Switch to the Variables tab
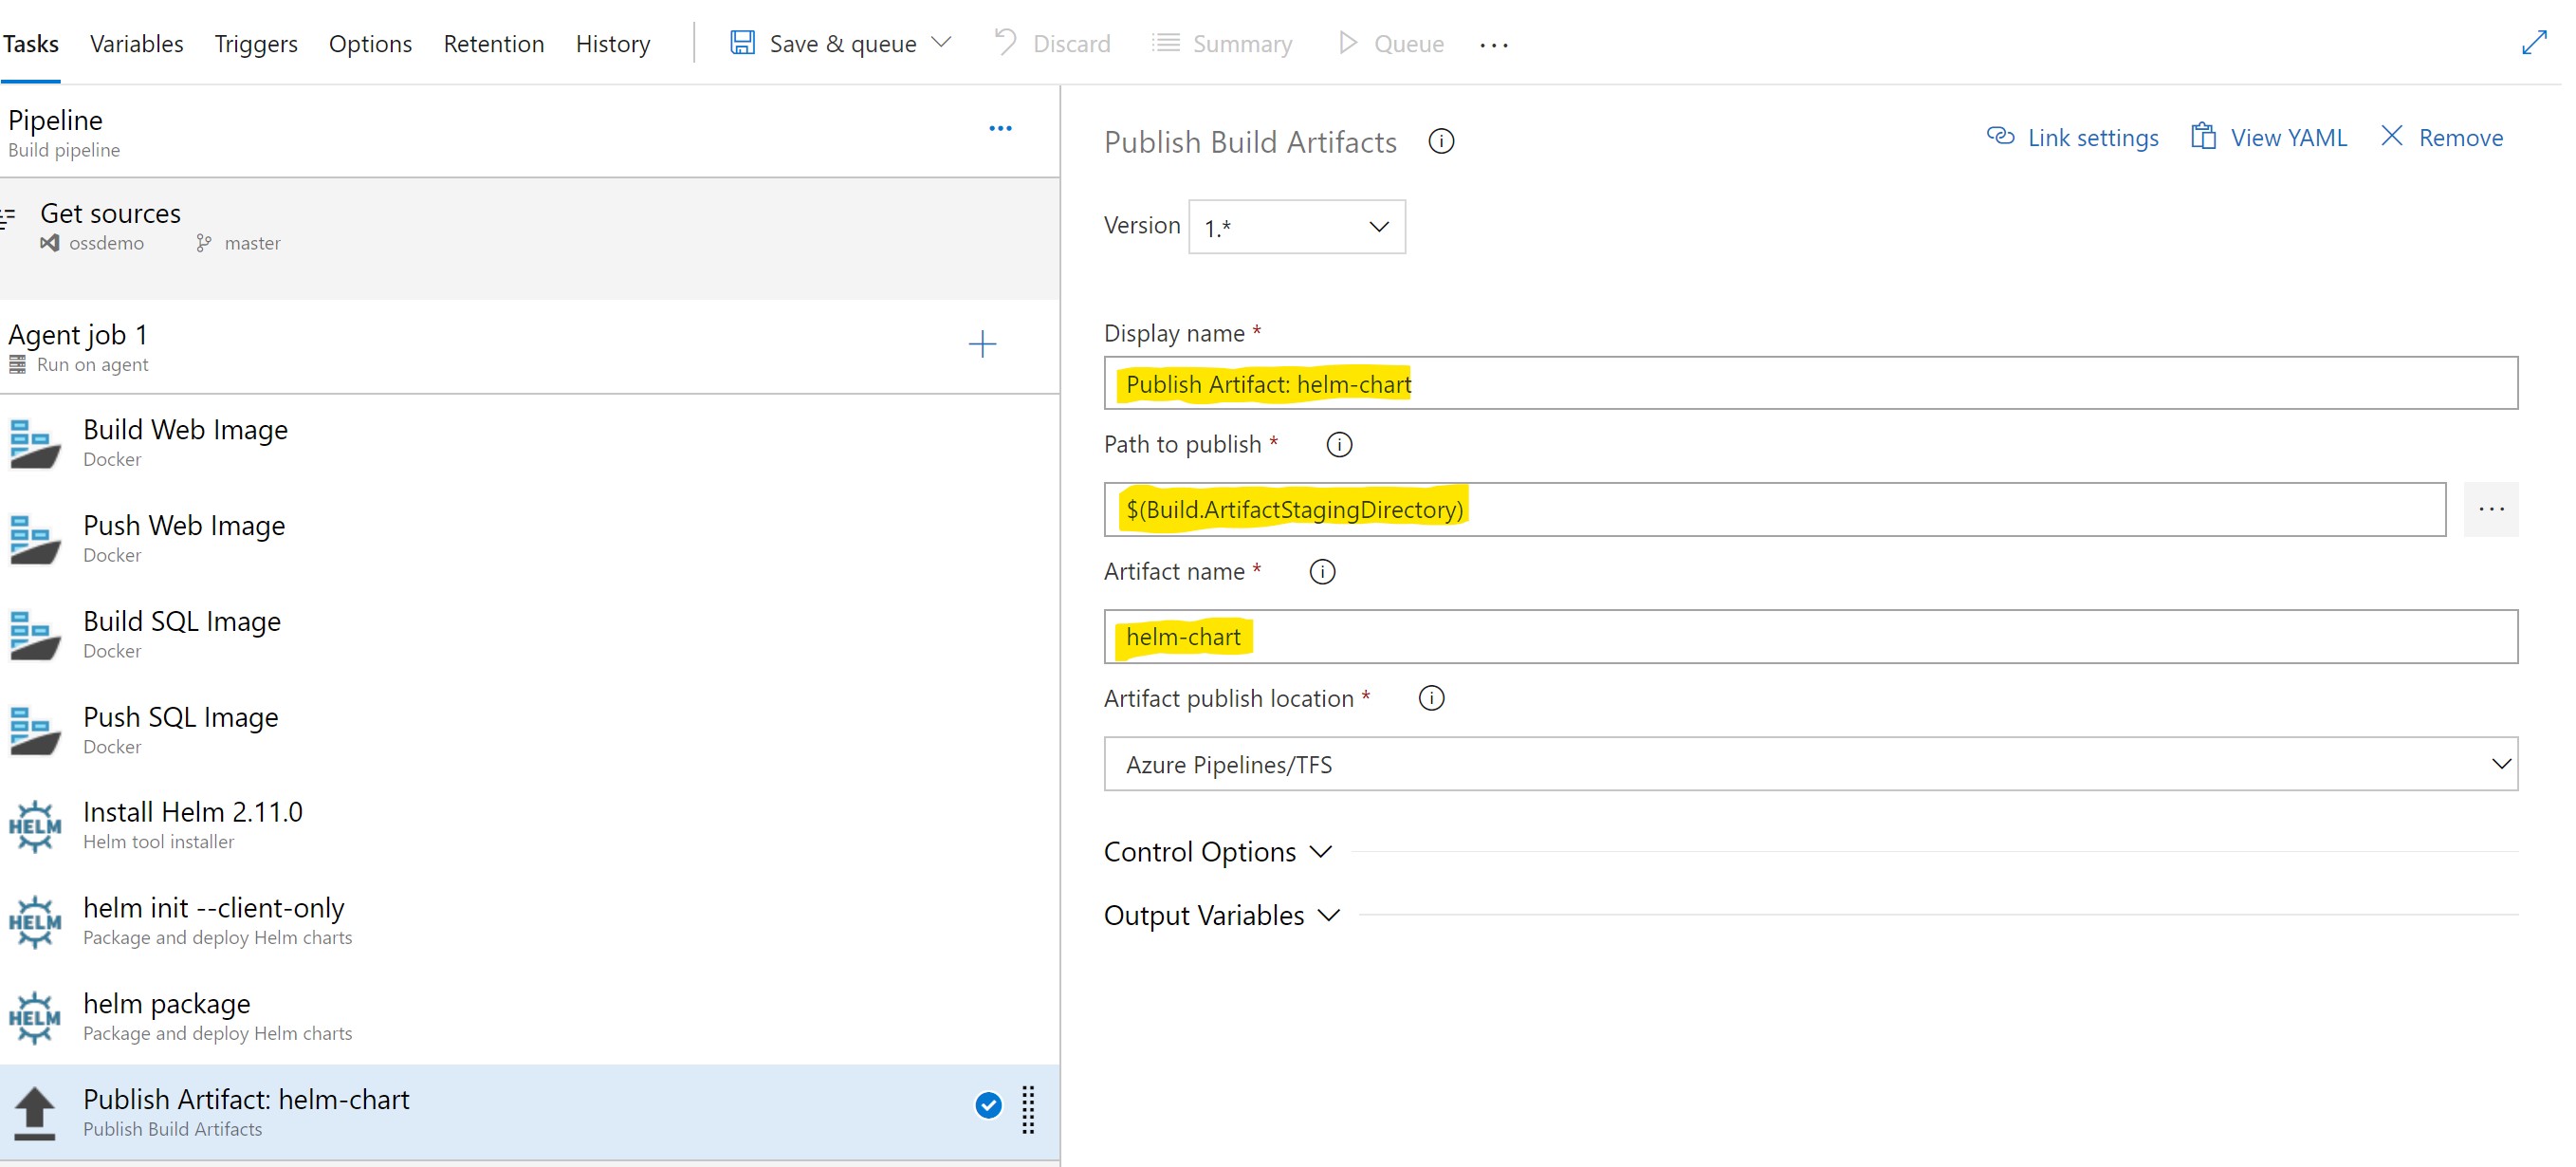The height and width of the screenshot is (1167, 2576). pyautogui.click(x=136, y=44)
